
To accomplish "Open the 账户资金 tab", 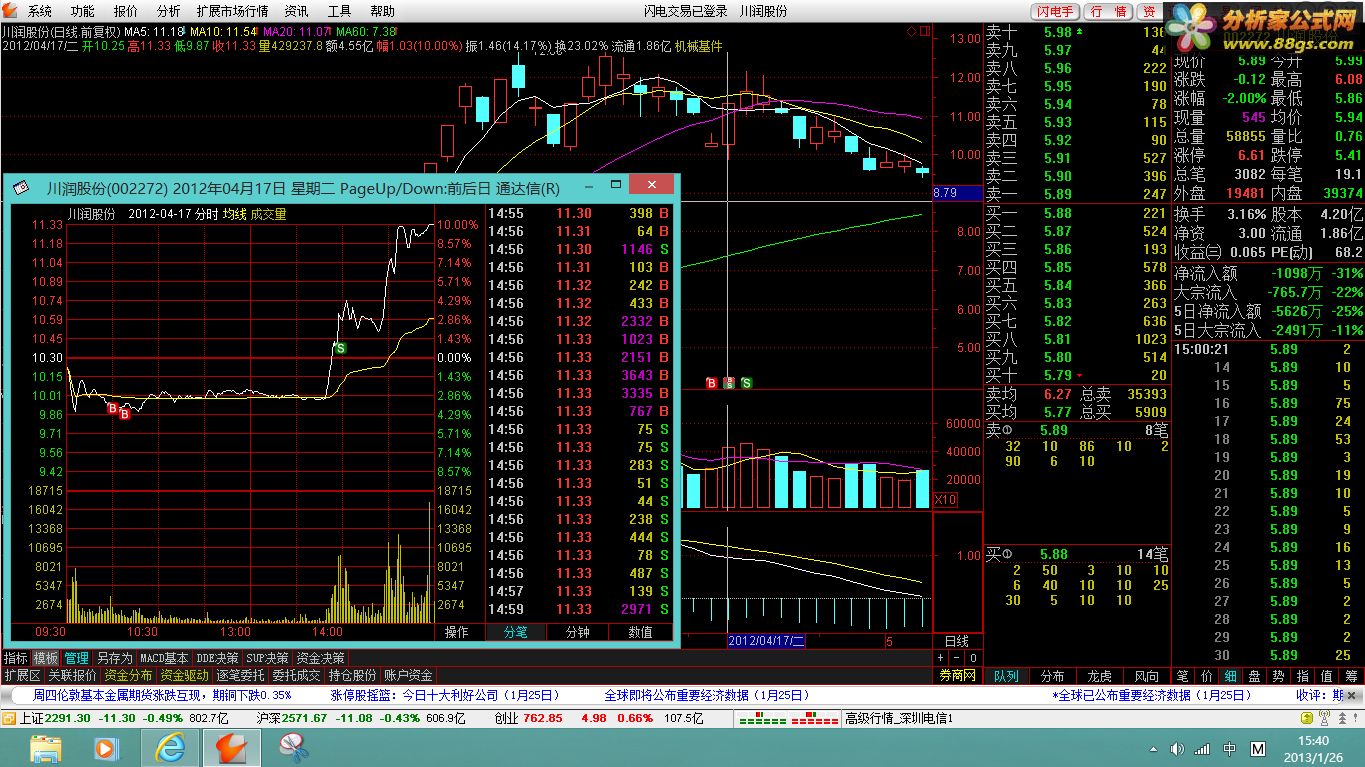I will coord(409,676).
